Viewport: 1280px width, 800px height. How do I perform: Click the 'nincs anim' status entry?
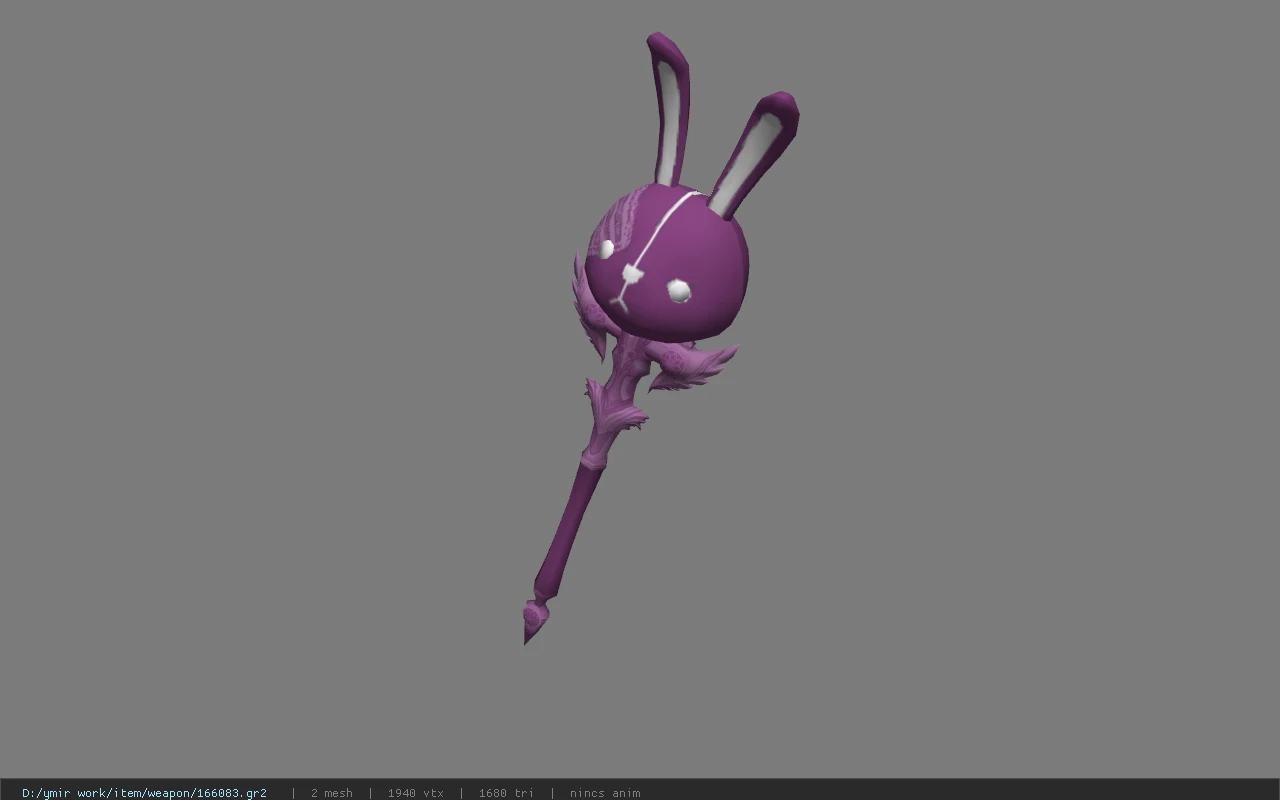605,793
